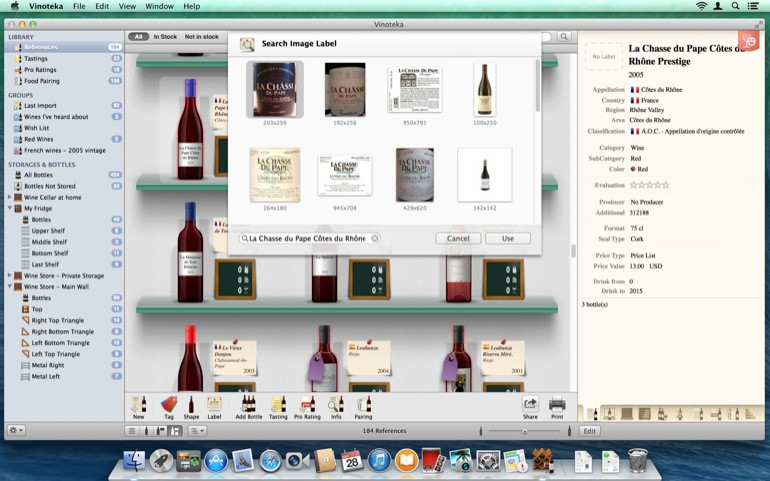Open the File menu
770x481 pixels.
[x=79, y=6]
